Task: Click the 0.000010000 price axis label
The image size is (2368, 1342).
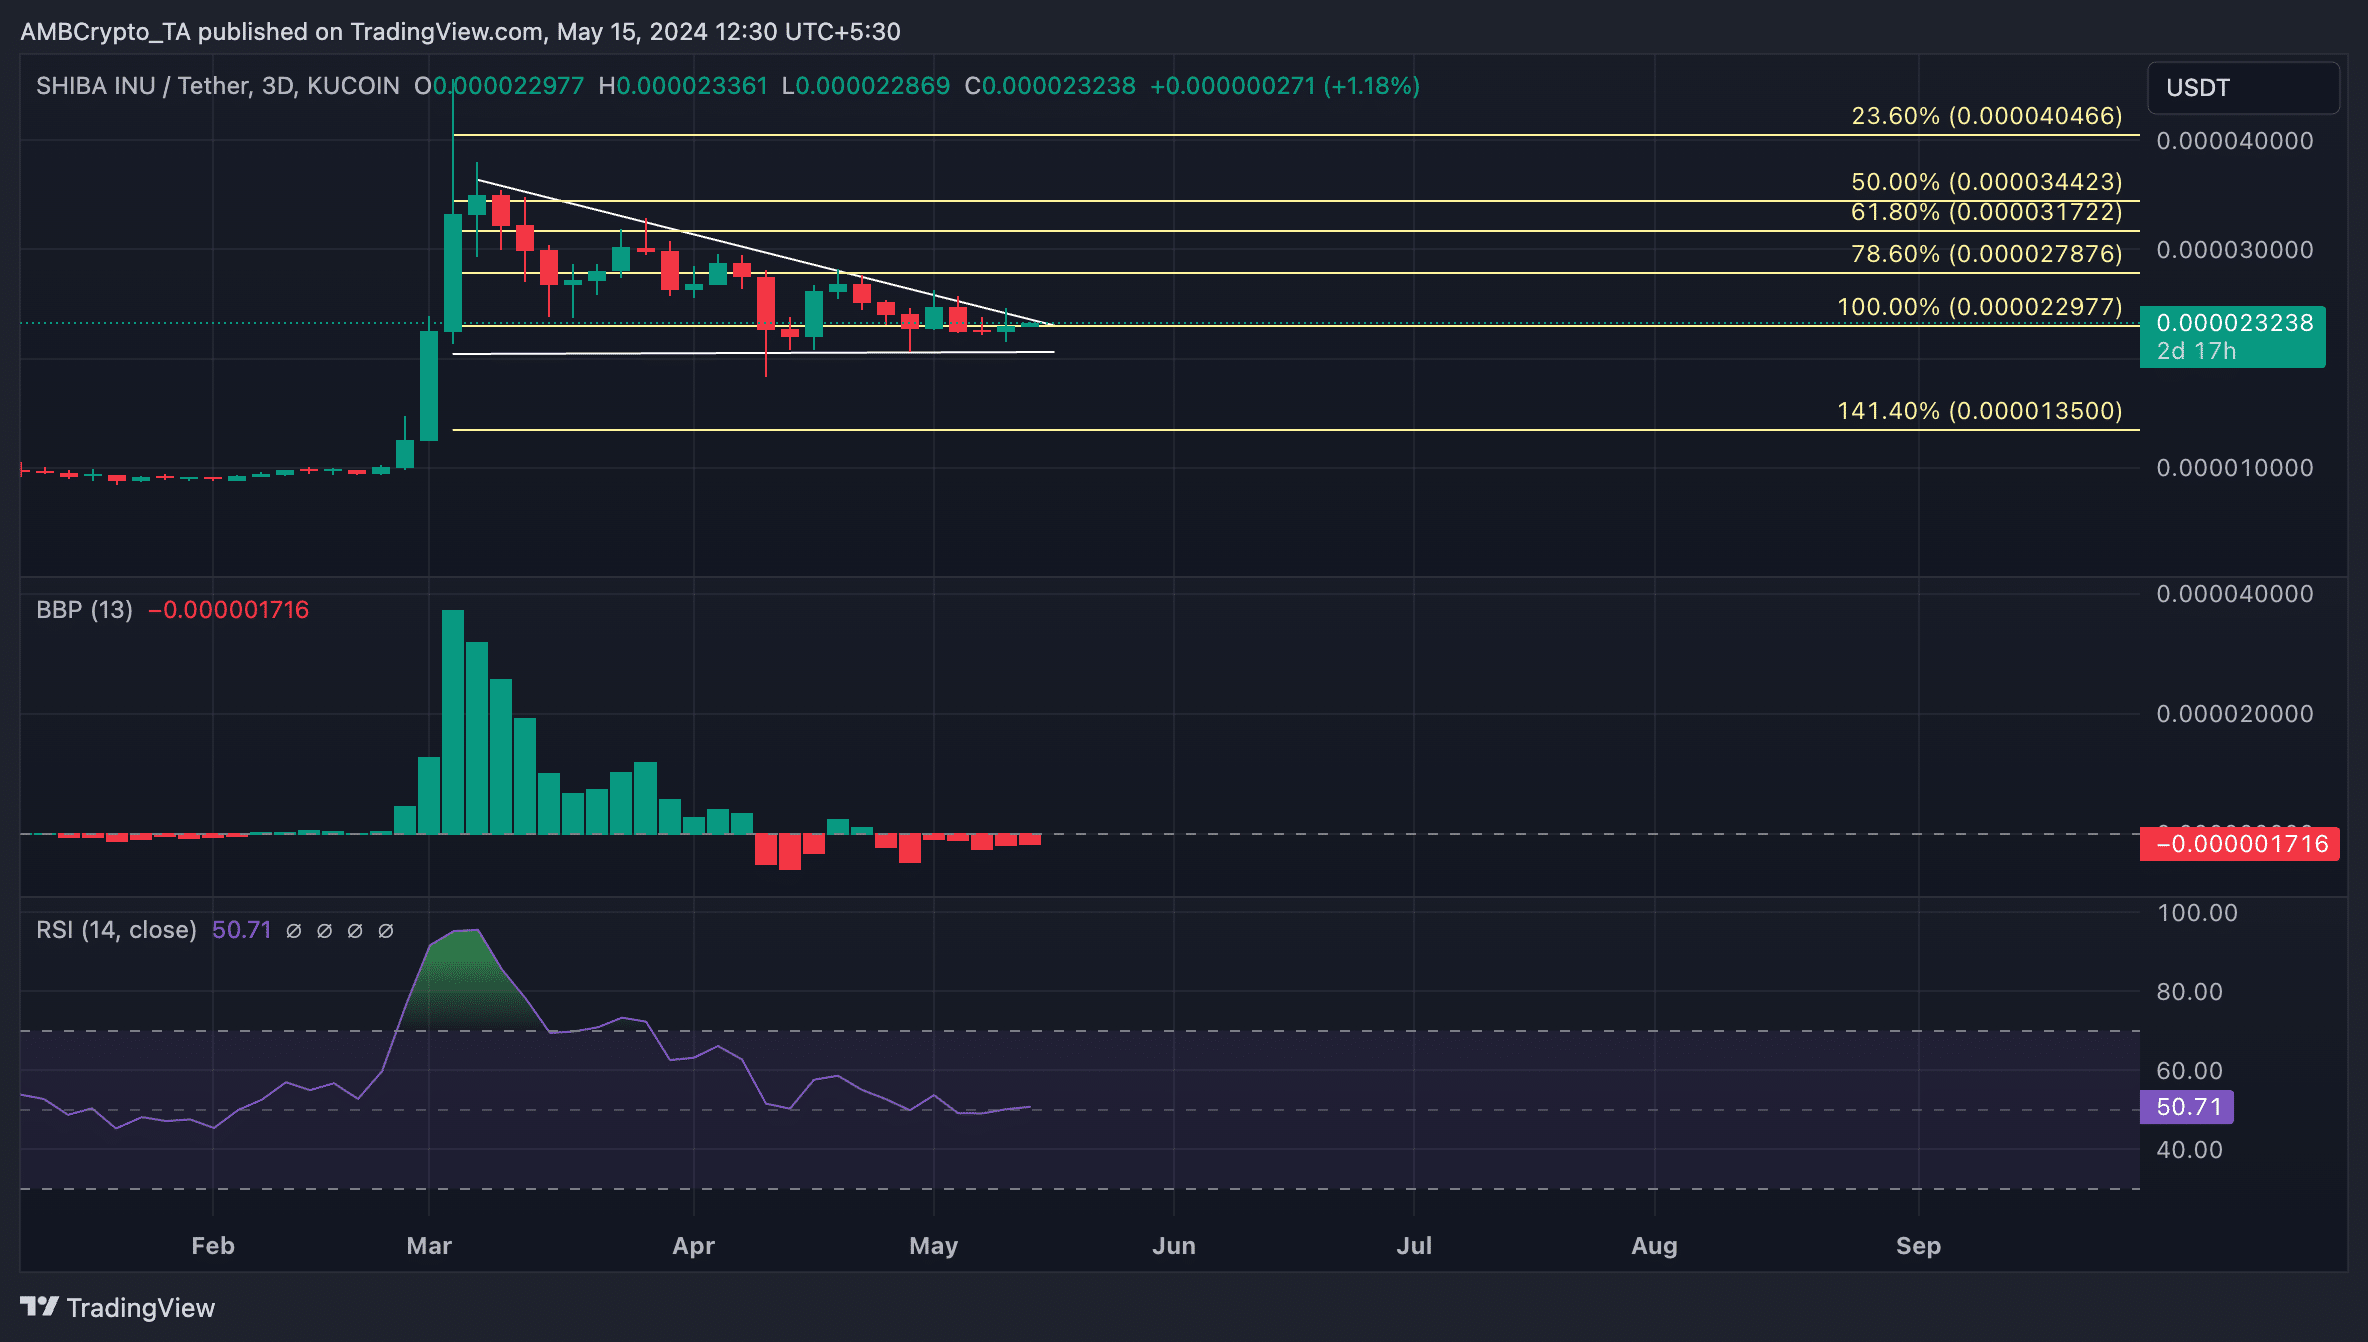Action: tap(2235, 468)
